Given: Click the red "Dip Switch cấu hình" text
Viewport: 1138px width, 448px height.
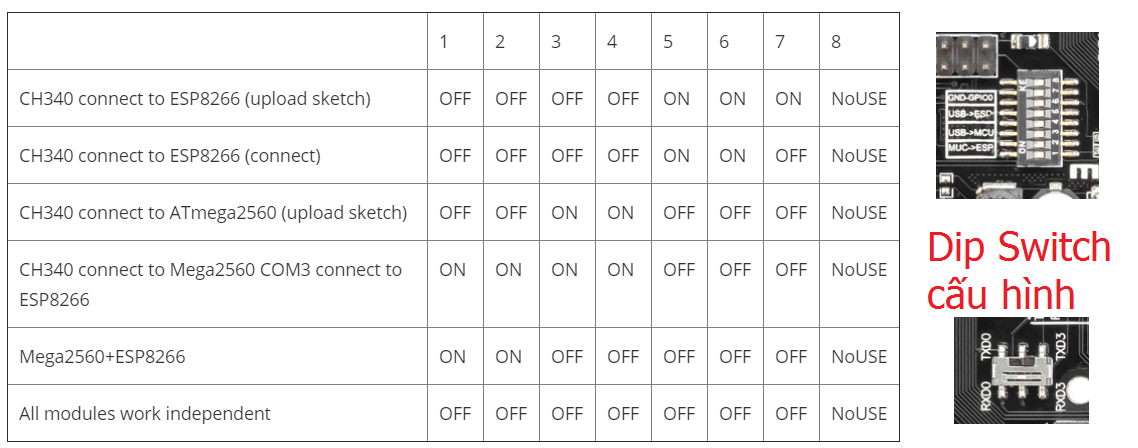Looking at the screenshot, I should (x=1018, y=270).
